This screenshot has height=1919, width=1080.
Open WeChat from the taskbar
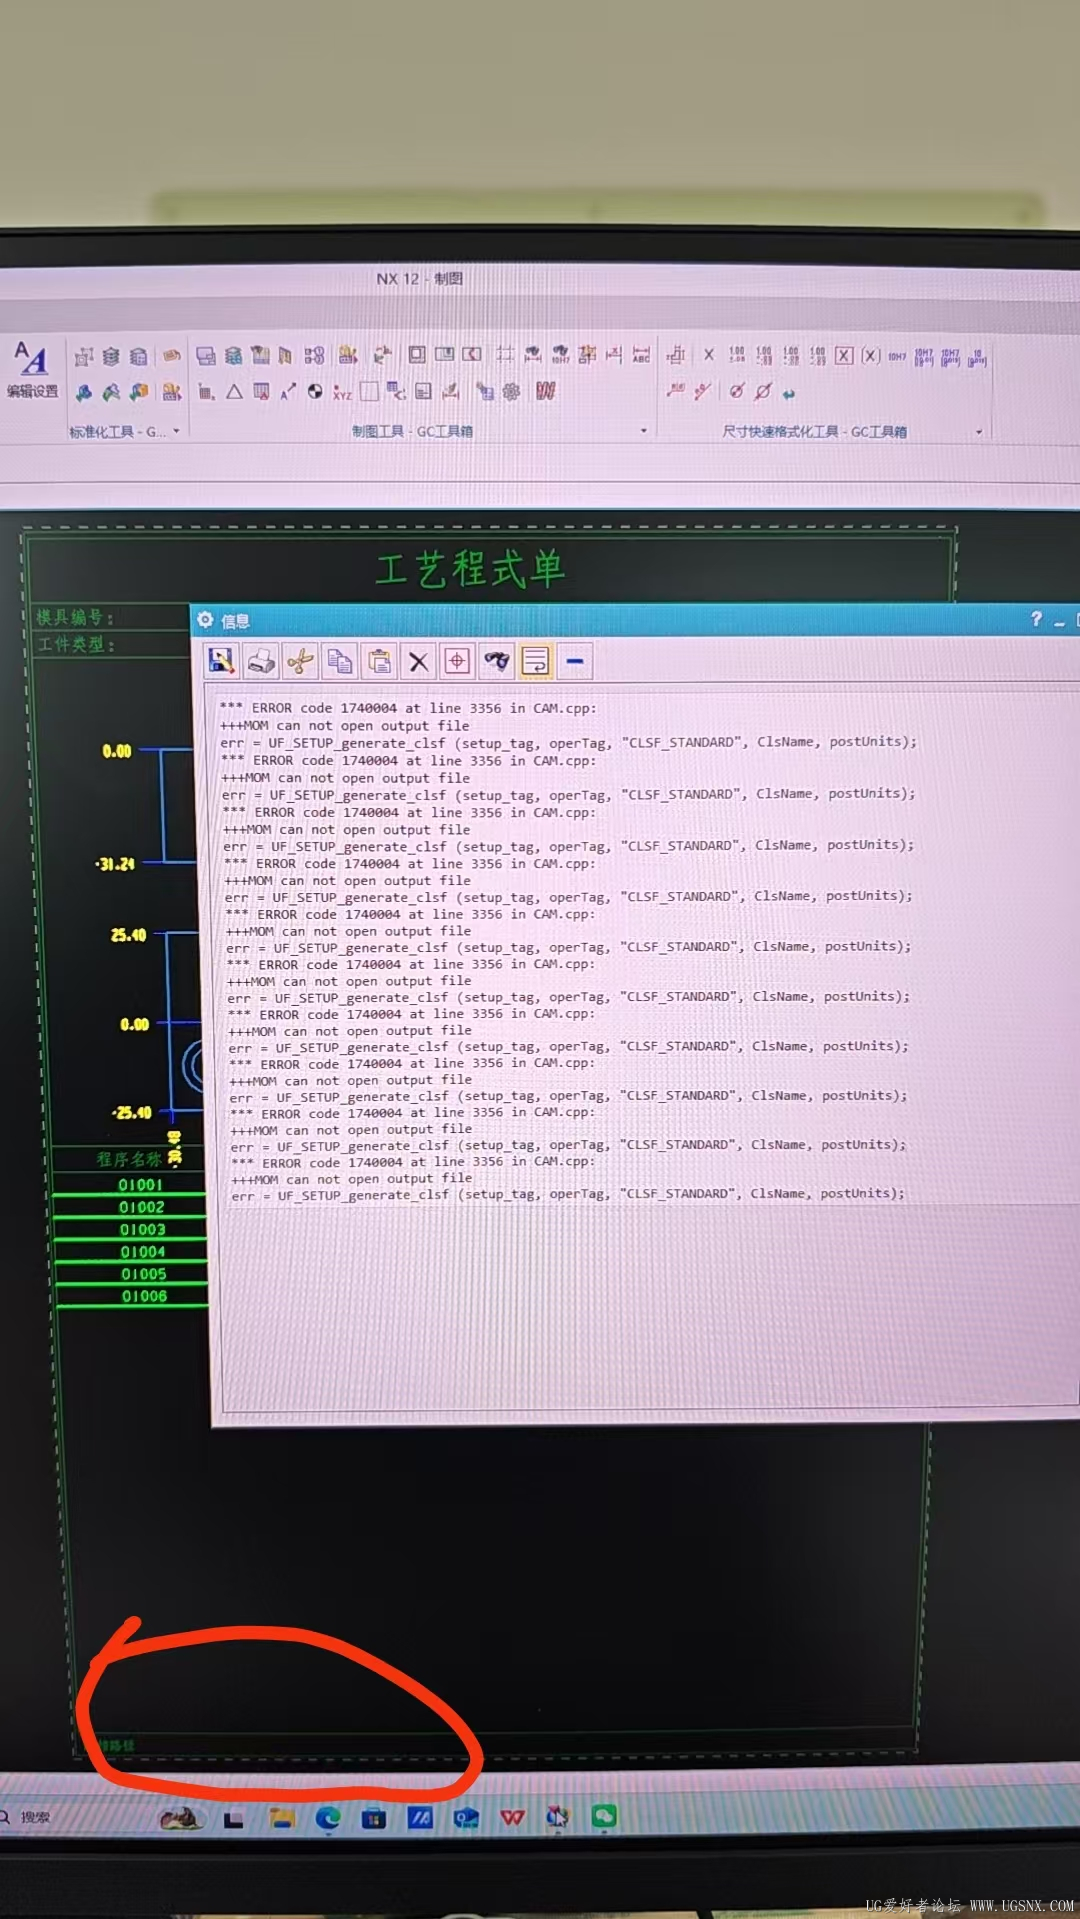click(x=604, y=1816)
